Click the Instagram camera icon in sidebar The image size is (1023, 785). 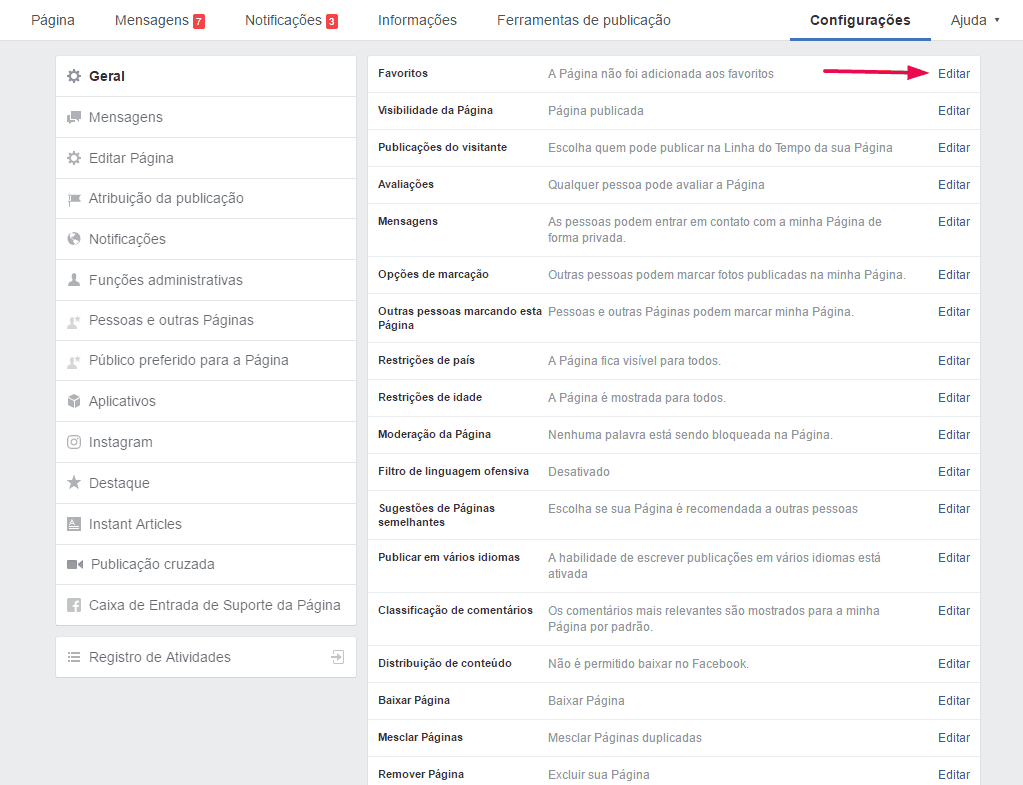[x=74, y=442]
